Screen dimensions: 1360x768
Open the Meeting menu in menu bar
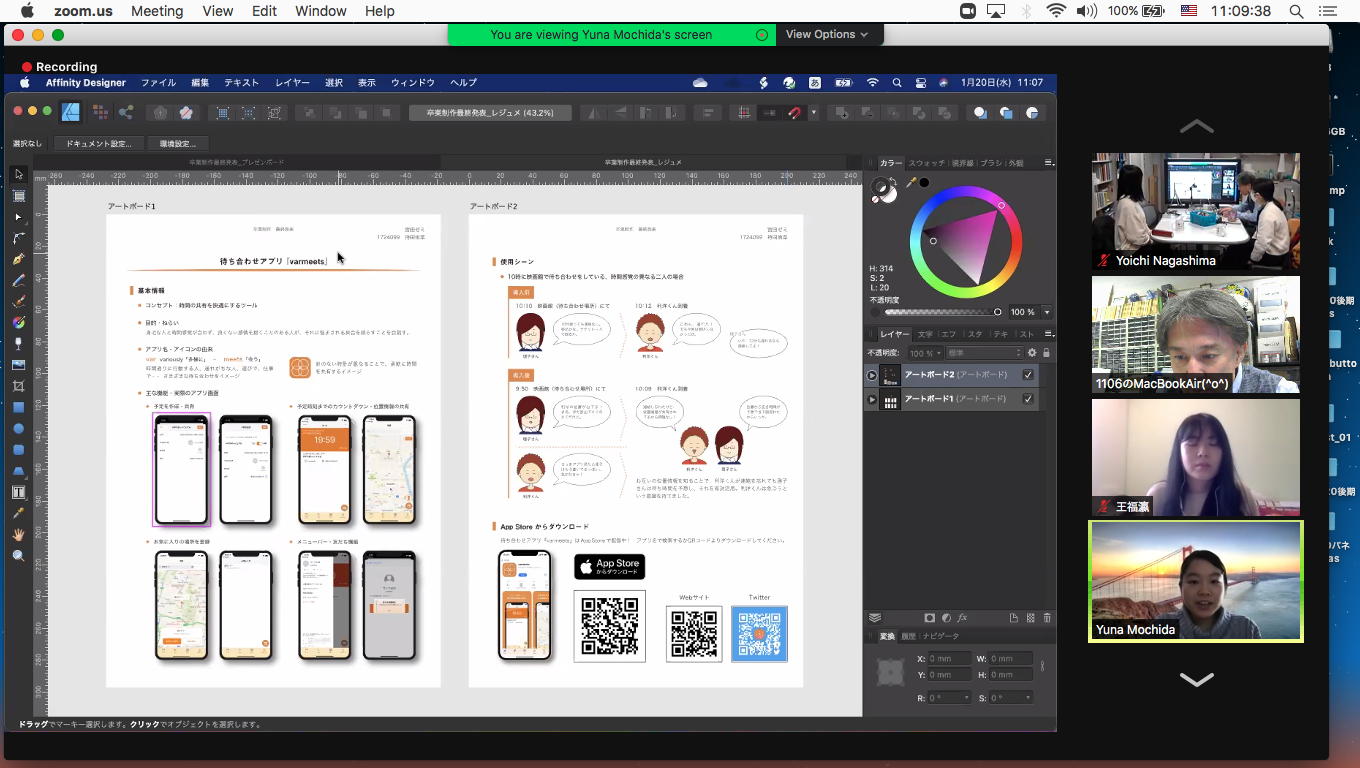pyautogui.click(x=157, y=11)
